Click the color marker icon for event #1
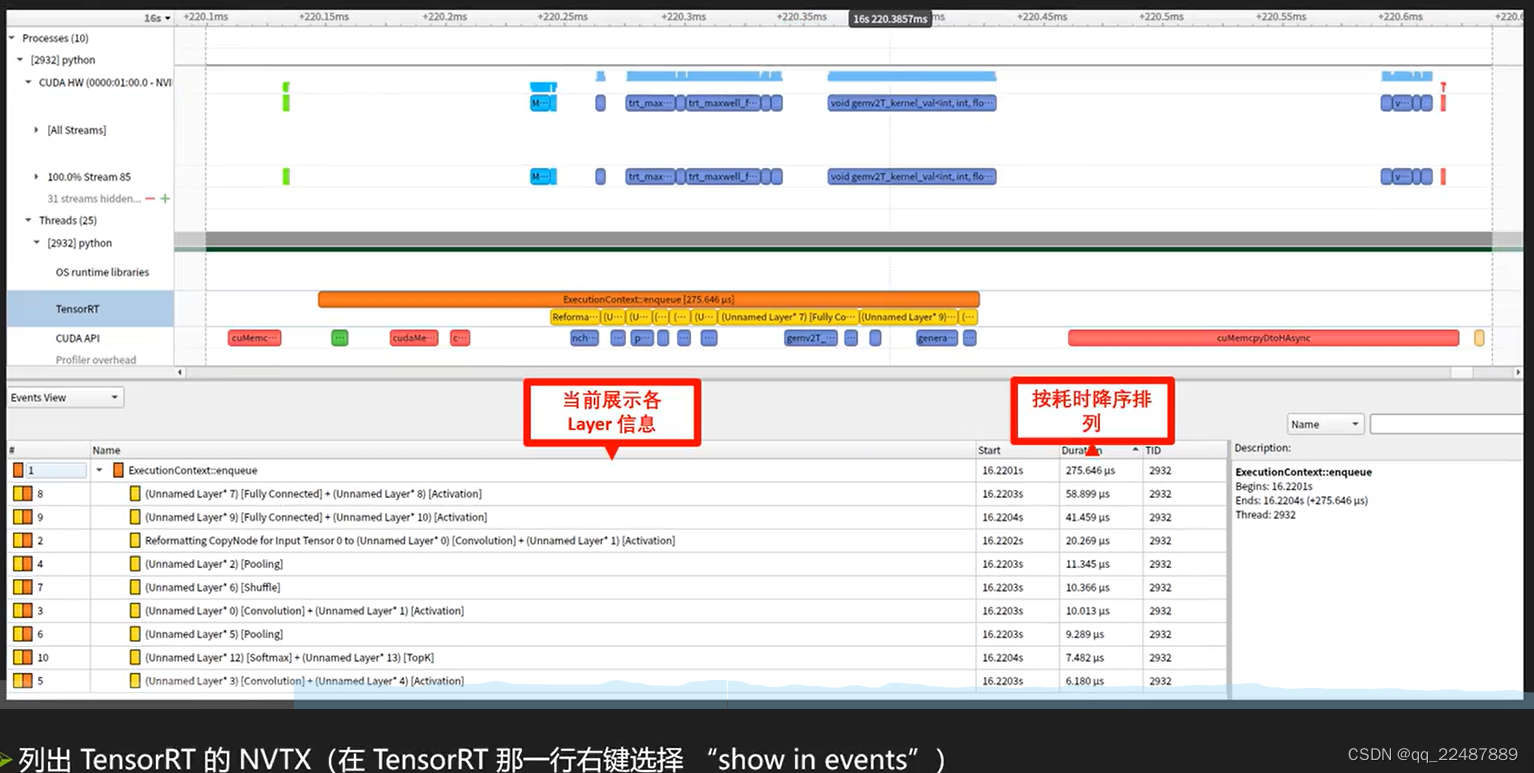The width and height of the screenshot is (1534, 773). point(18,470)
